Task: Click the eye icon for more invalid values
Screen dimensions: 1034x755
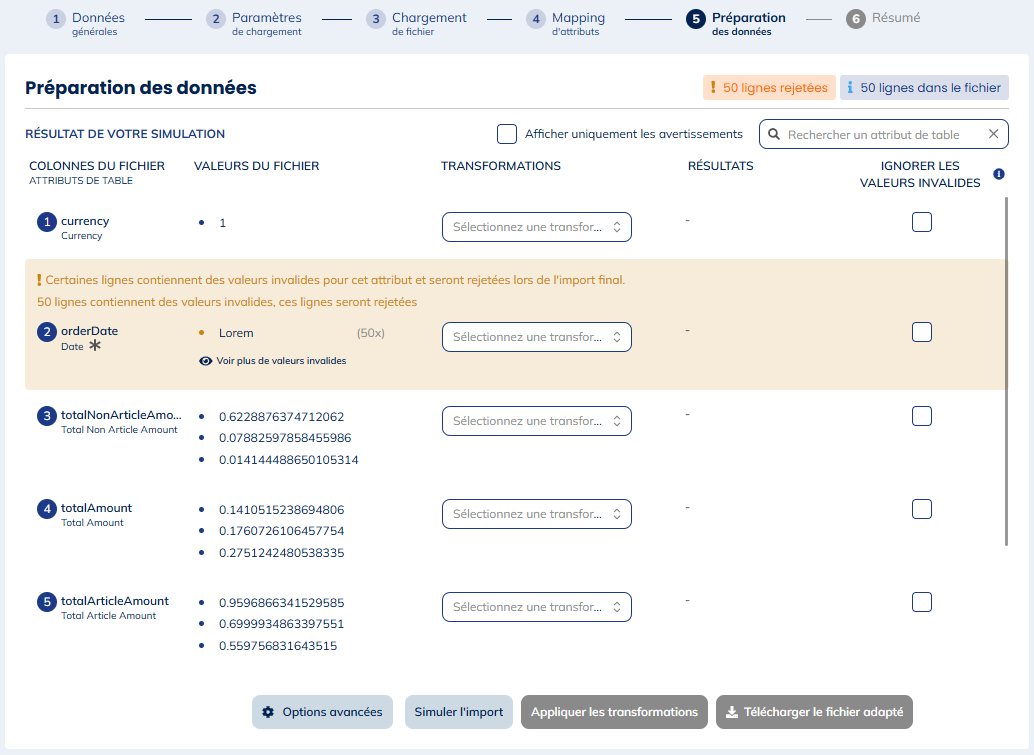Action: (206, 361)
